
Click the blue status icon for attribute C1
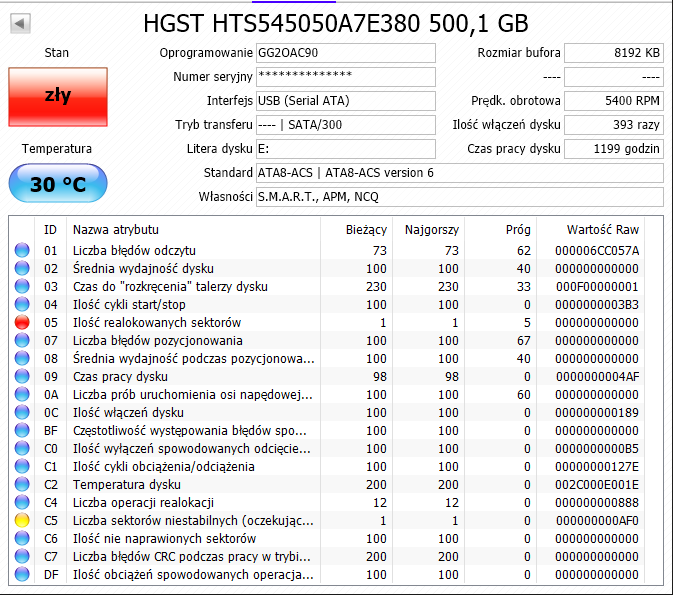click(22, 467)
